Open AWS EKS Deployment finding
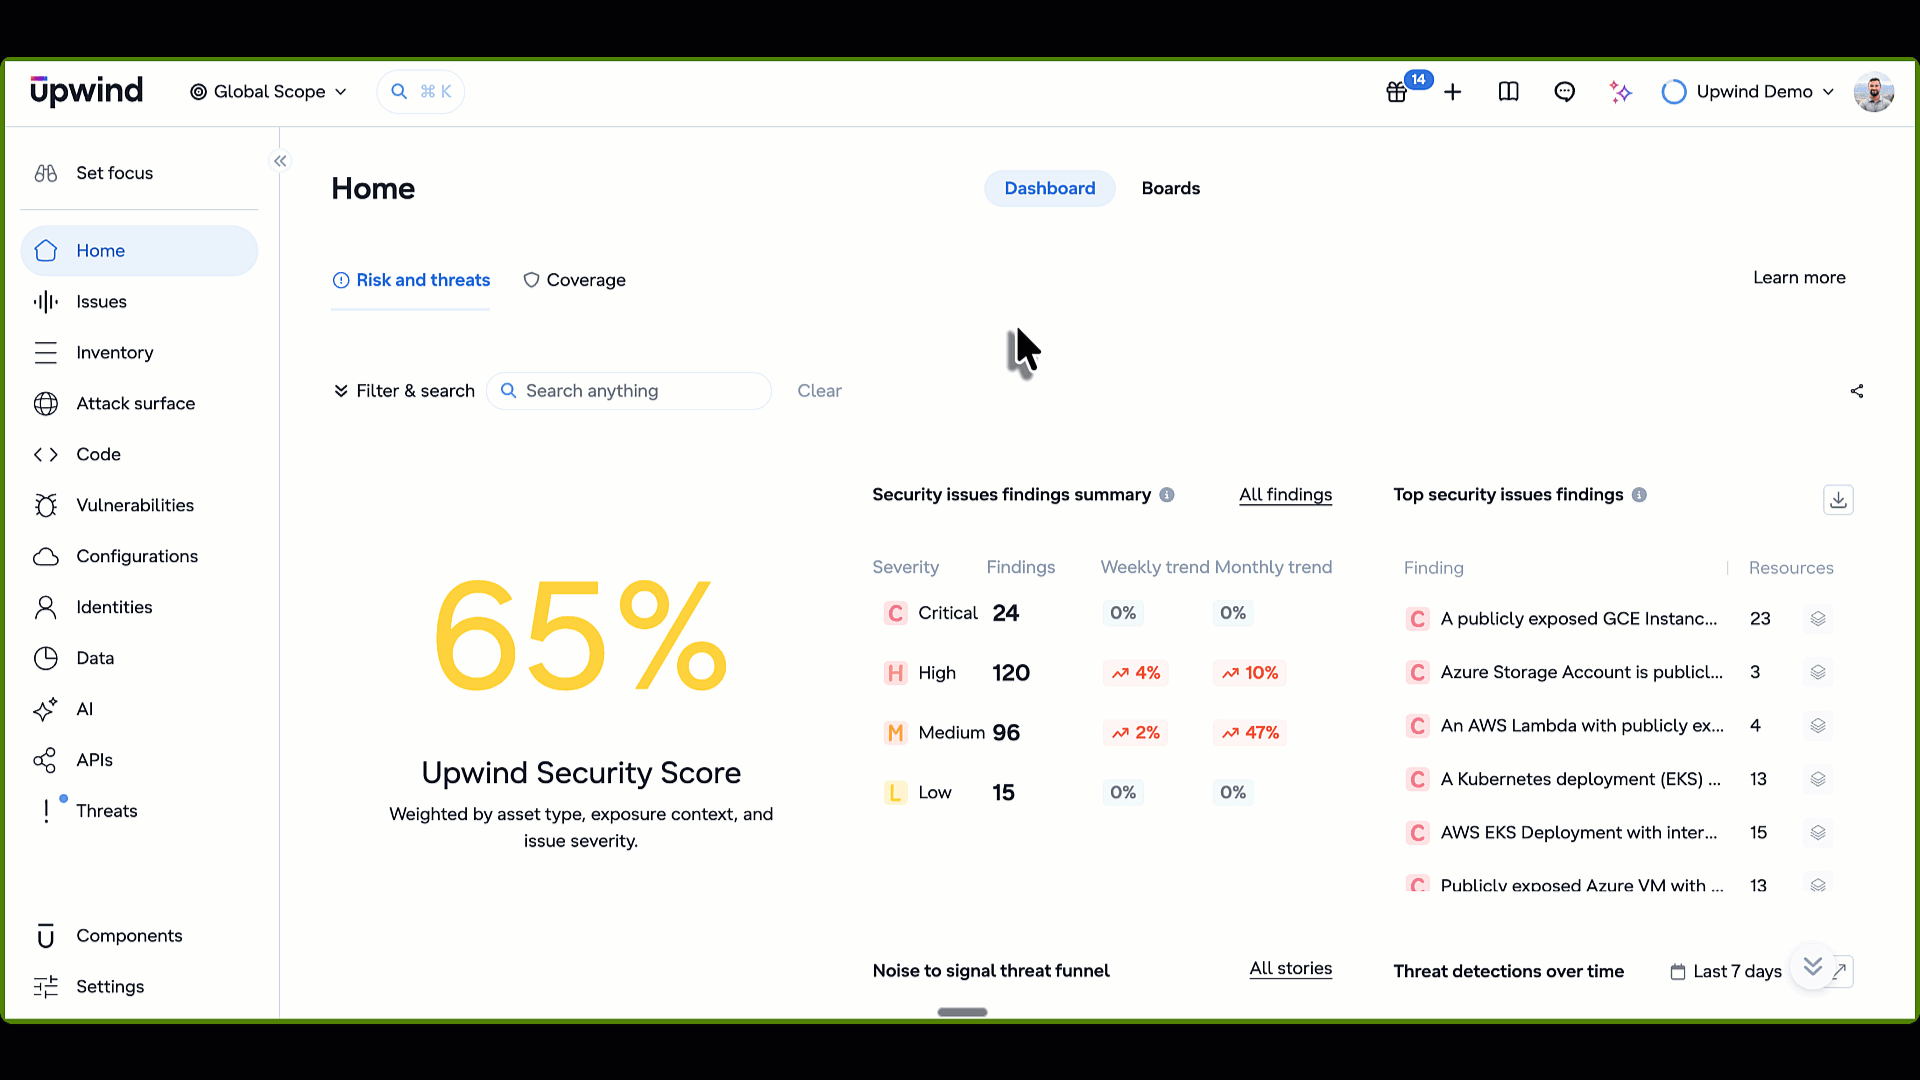 tap(1578, 833)
